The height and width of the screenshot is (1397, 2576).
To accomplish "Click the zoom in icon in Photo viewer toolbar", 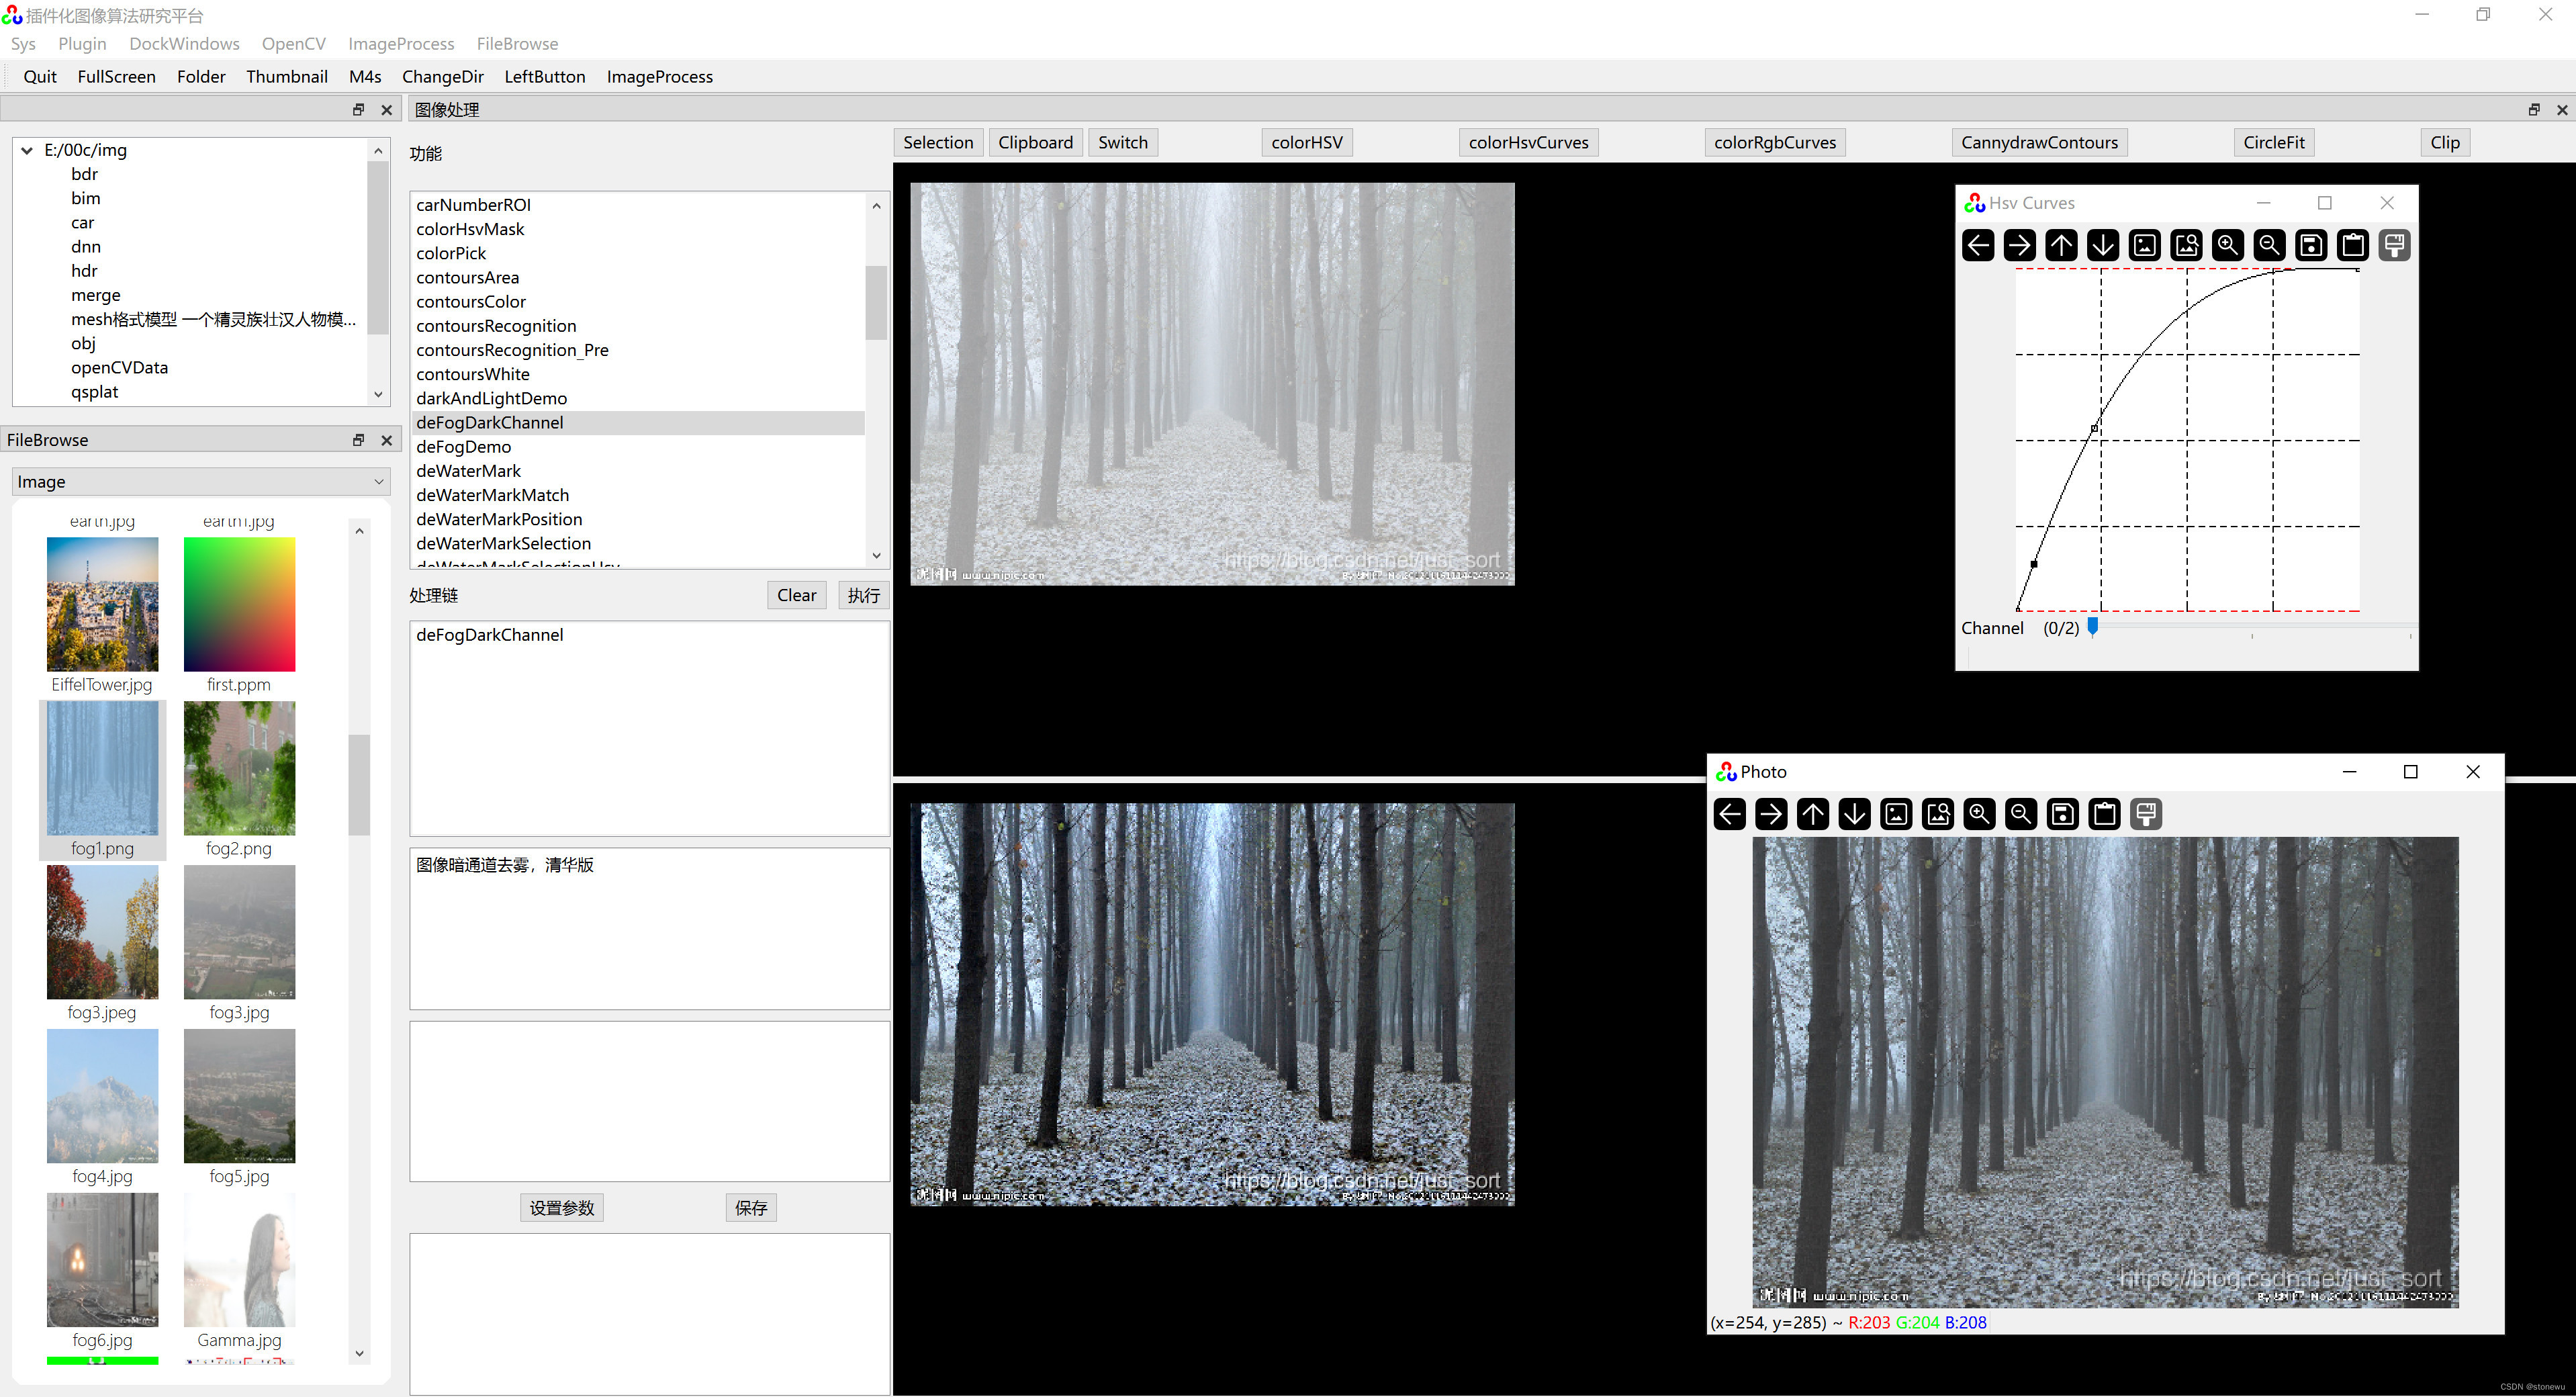I will coord(1978,814).
